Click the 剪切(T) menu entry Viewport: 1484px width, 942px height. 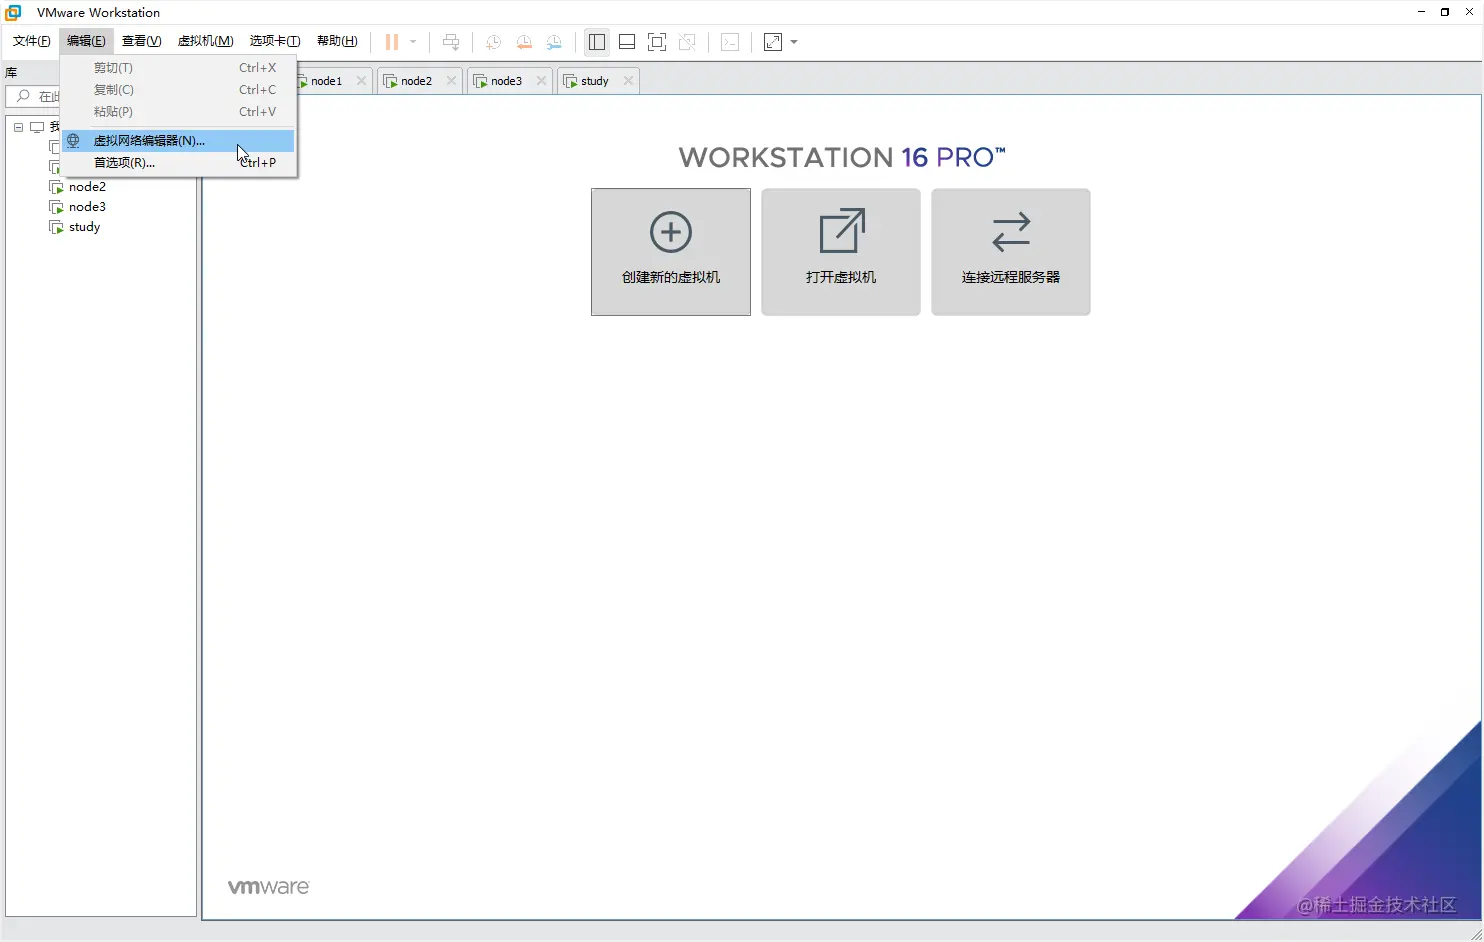pos(178,68)
